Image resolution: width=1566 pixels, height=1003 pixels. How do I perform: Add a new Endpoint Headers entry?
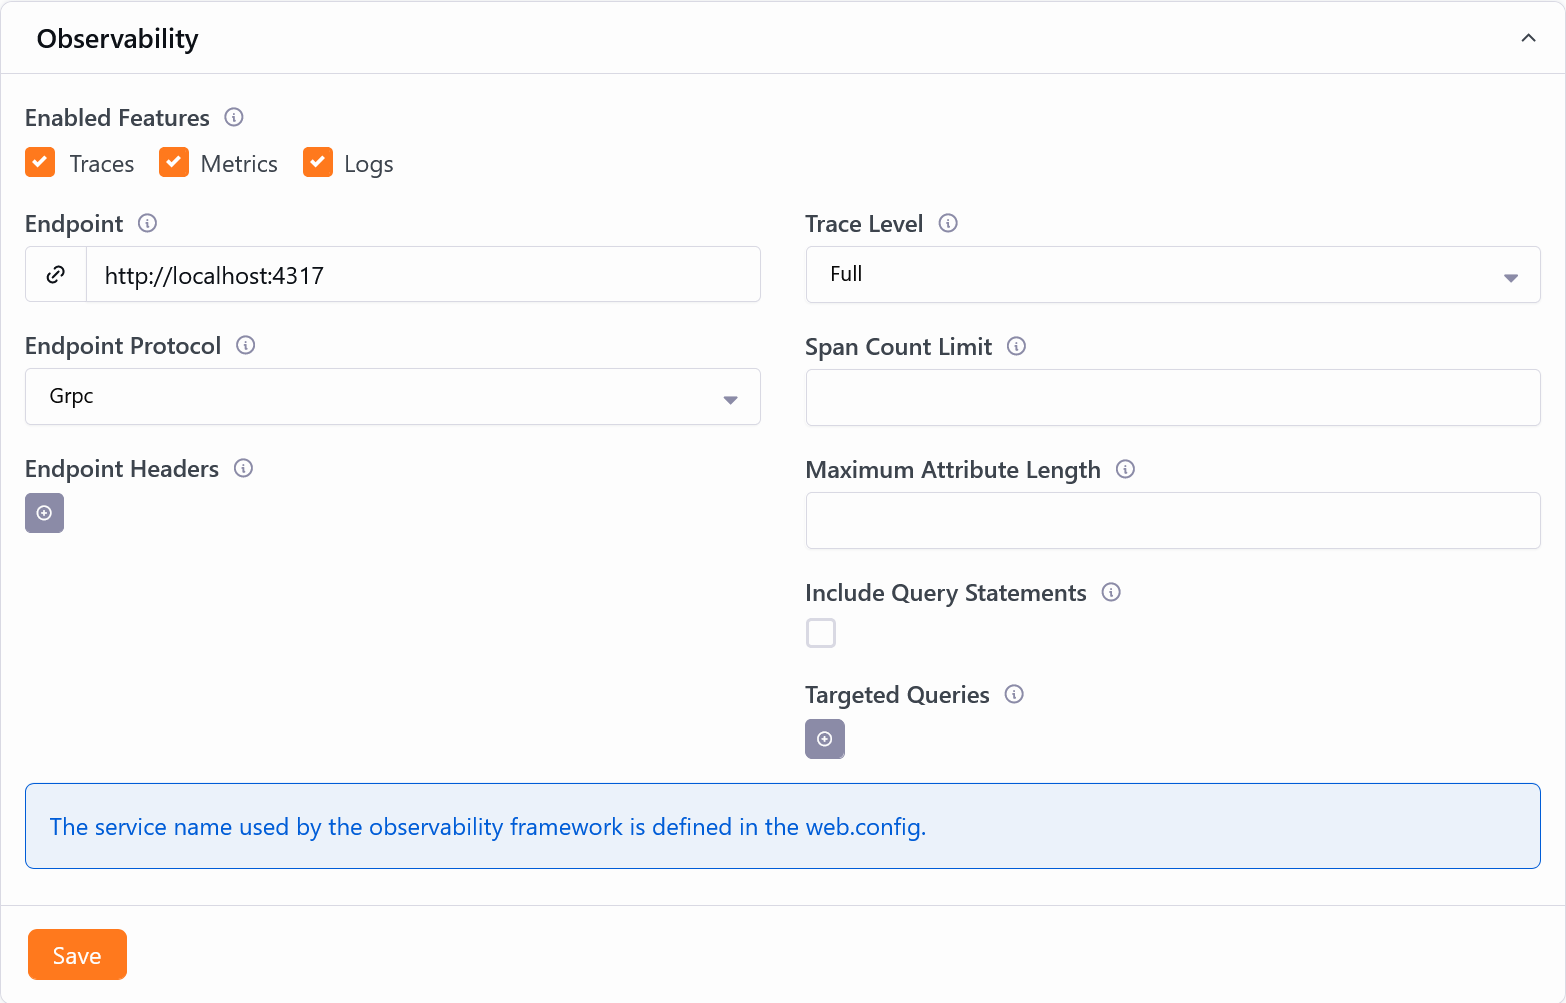tap(44, 513)
